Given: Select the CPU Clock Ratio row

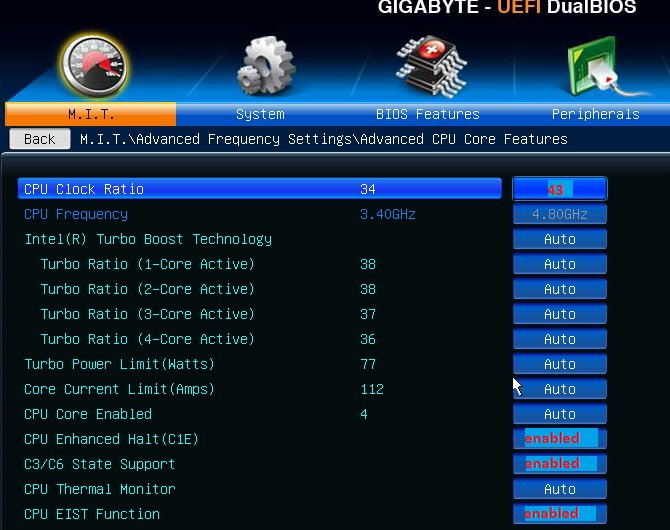Looking at the screenshot, I should 260,188.
